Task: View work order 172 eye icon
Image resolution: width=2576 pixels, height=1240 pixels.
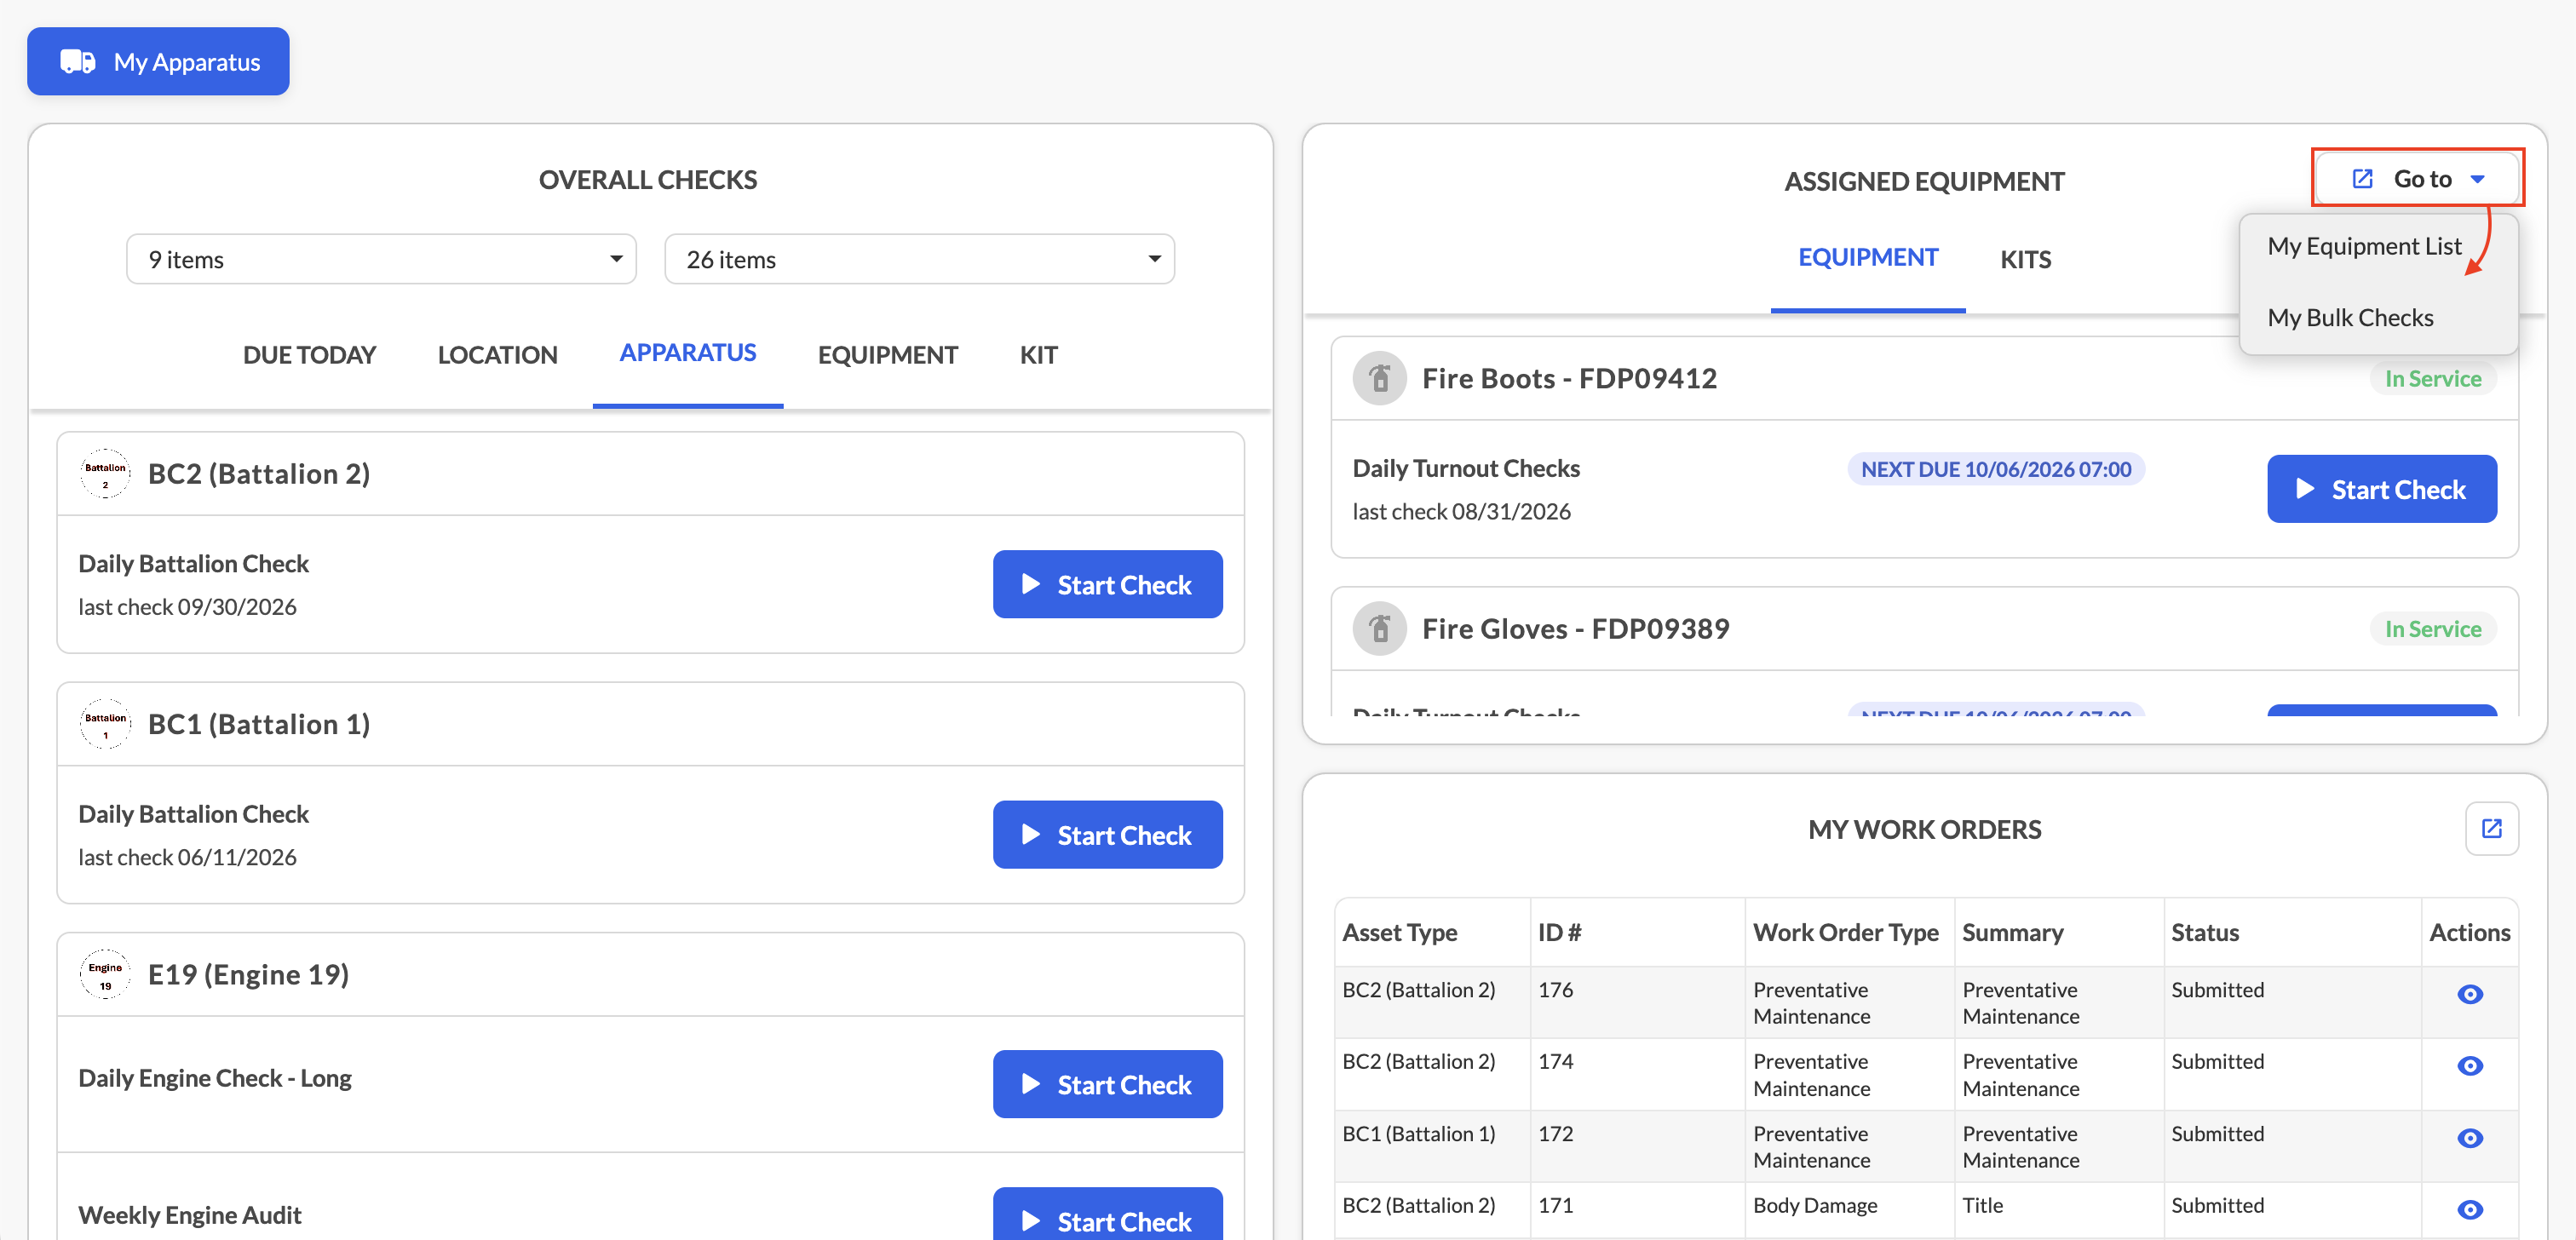Action: pyautogui.click(x=2469, y=1138)
